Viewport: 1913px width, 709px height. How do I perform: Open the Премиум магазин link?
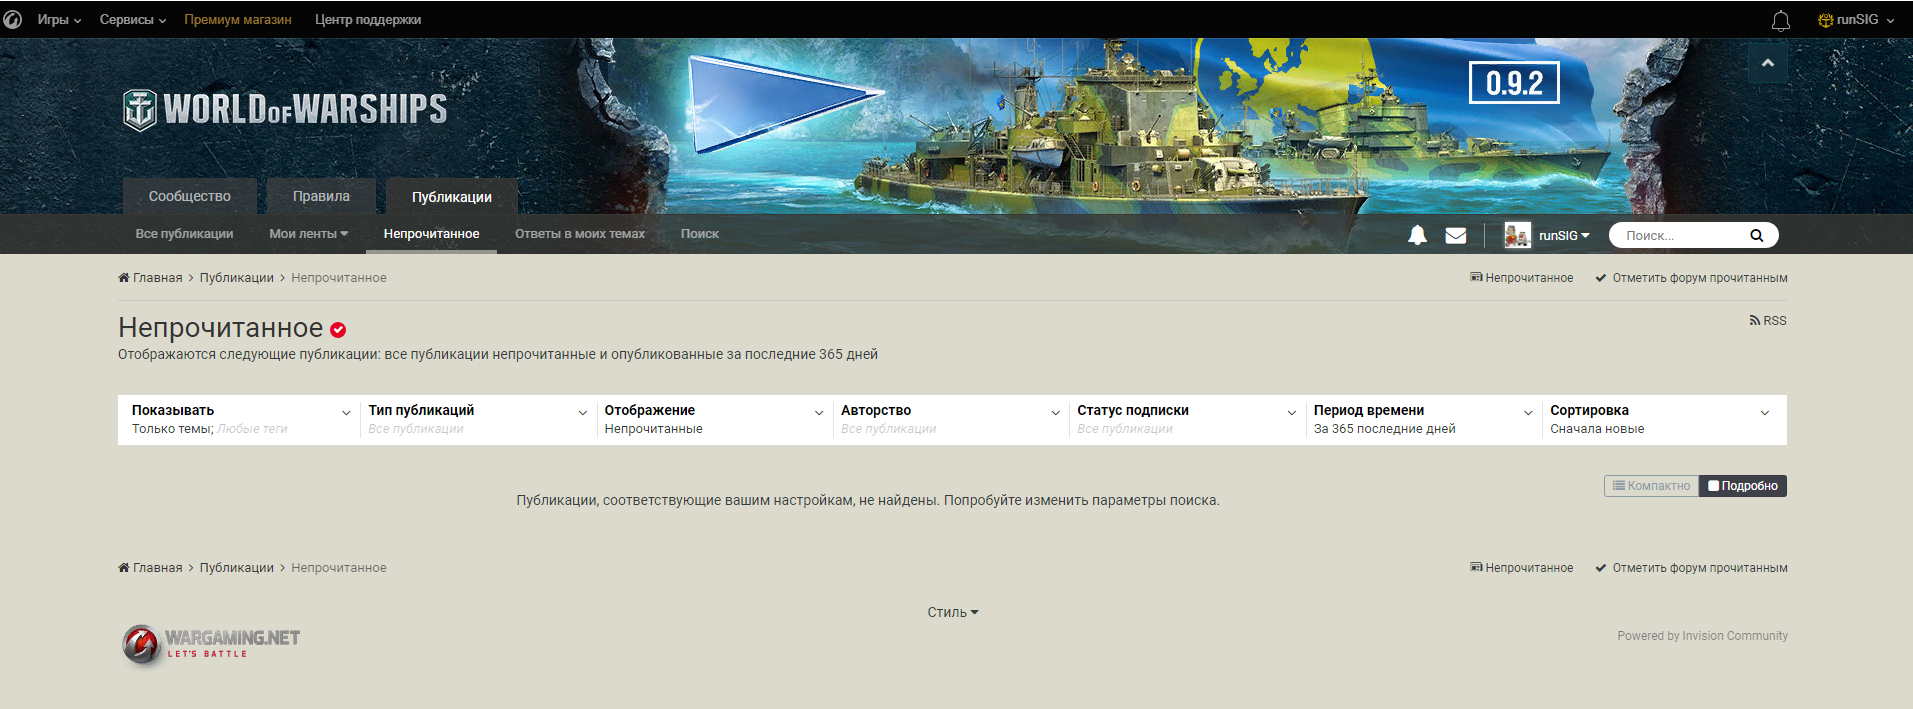pos(238,20)
